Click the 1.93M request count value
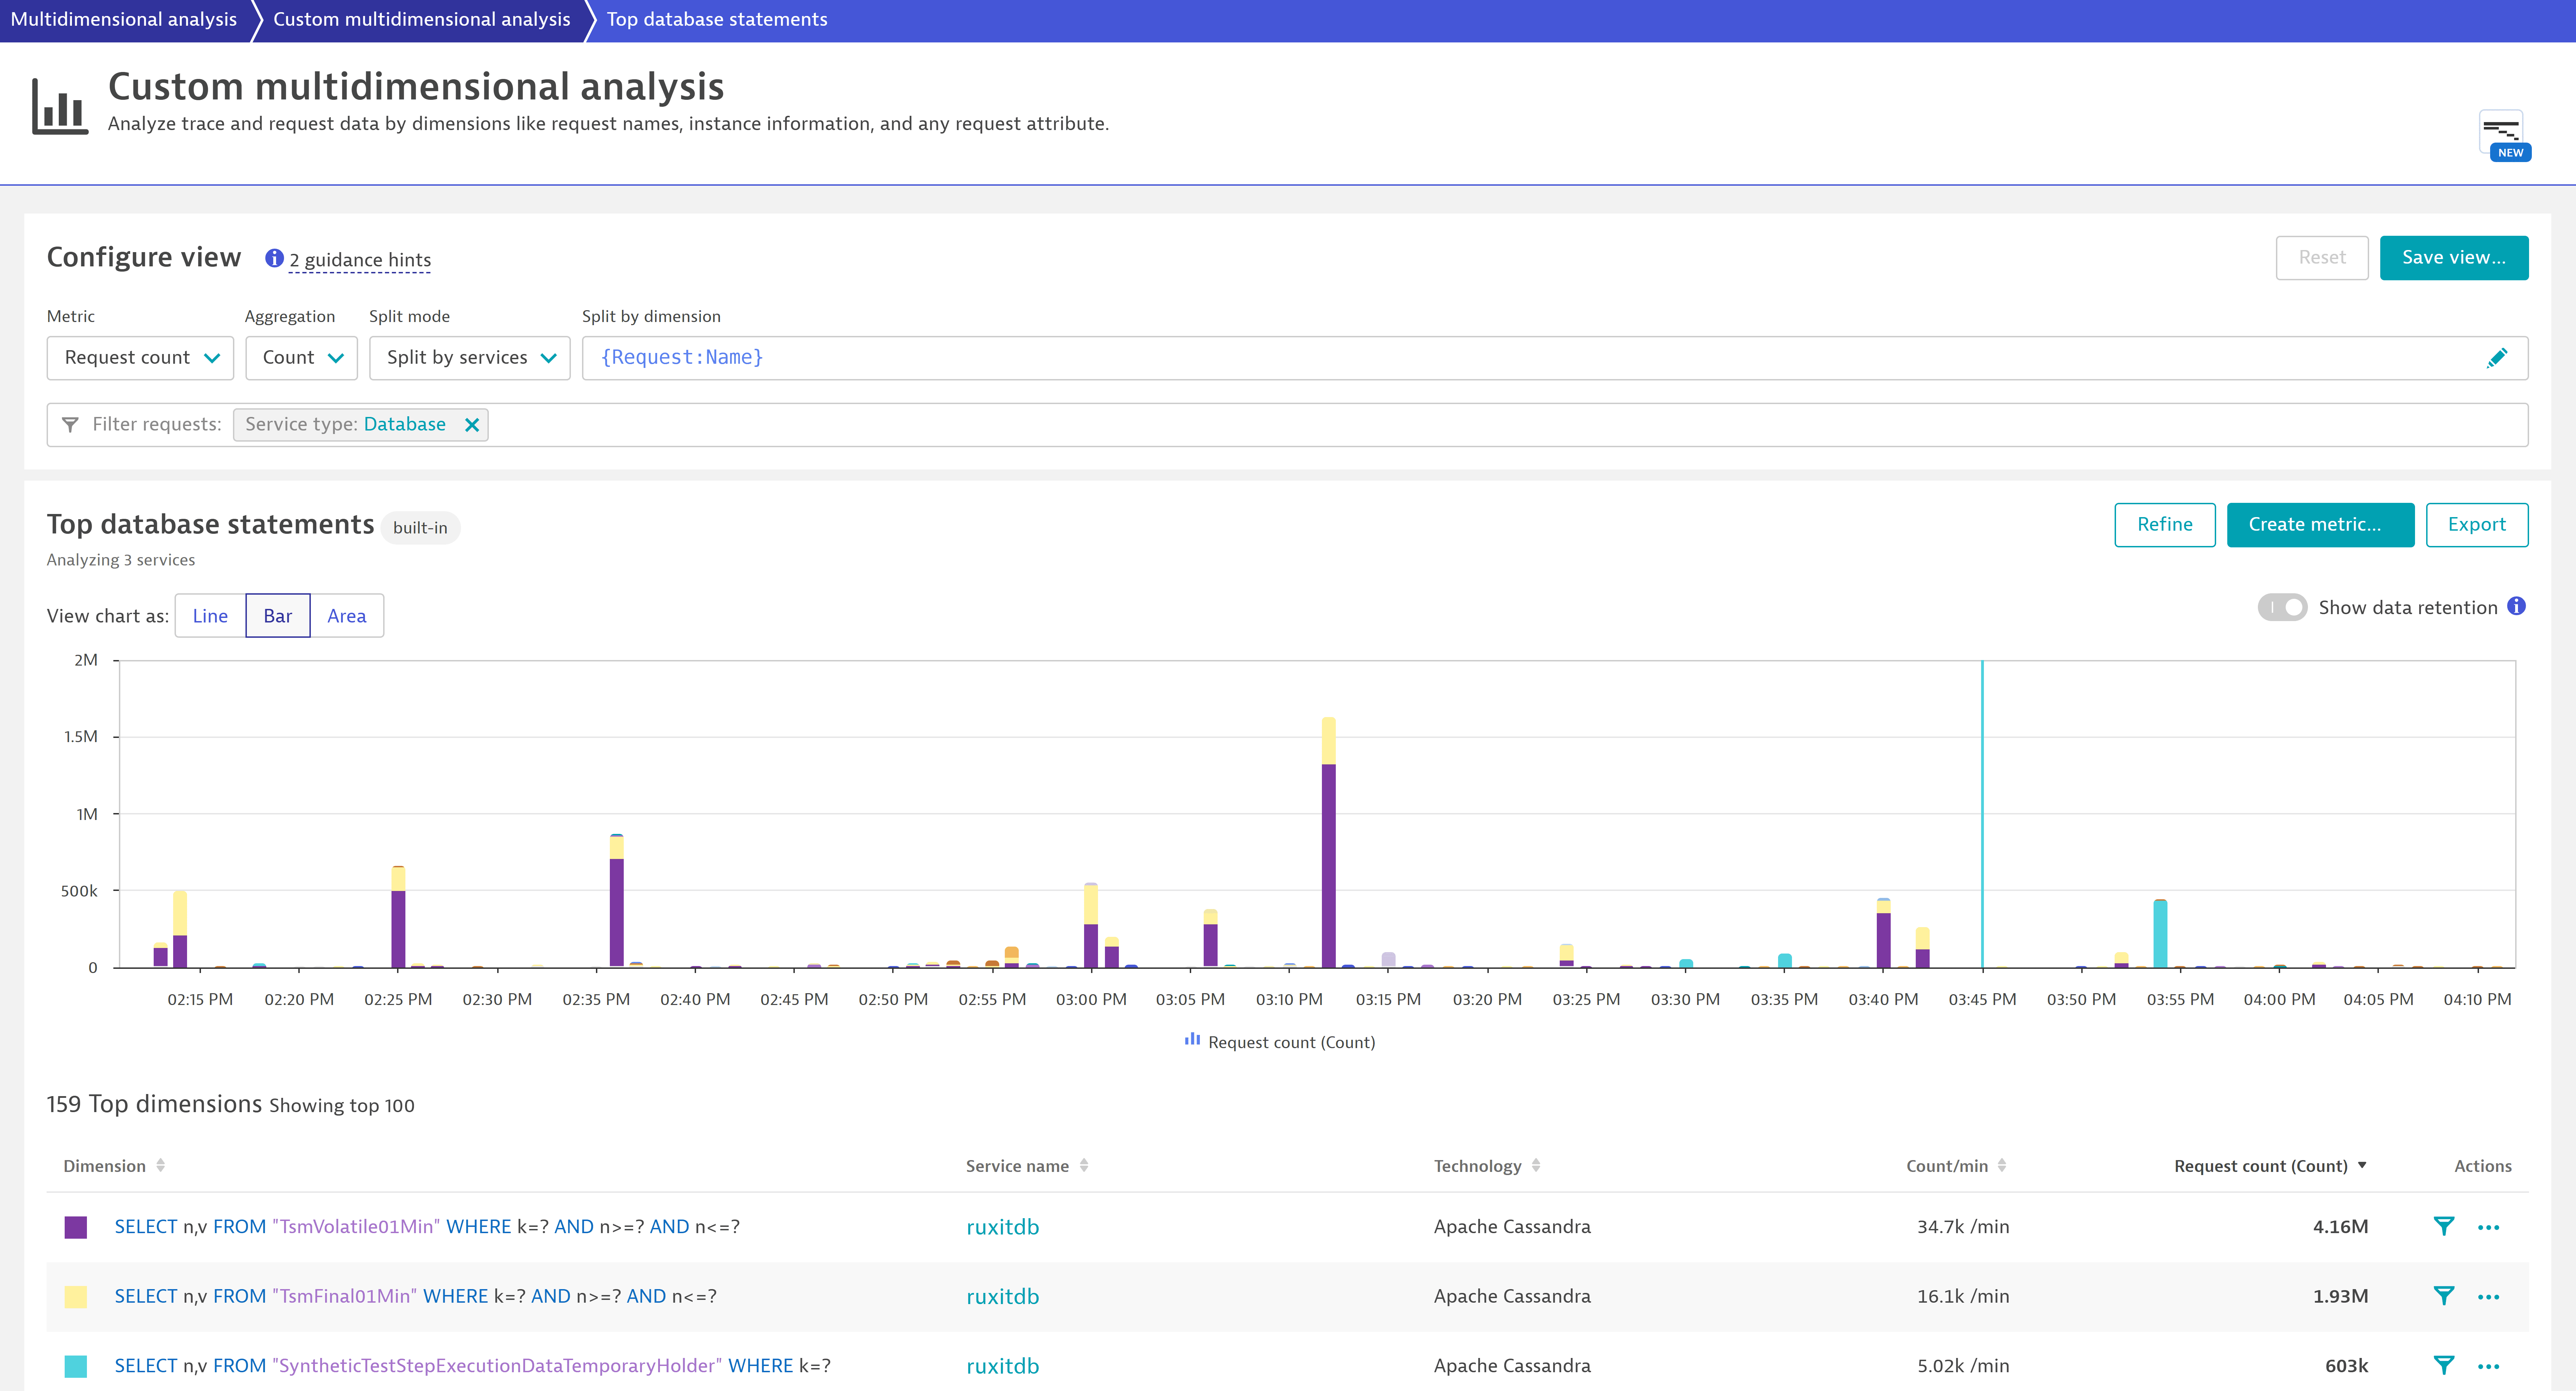 (2340, 1297)
